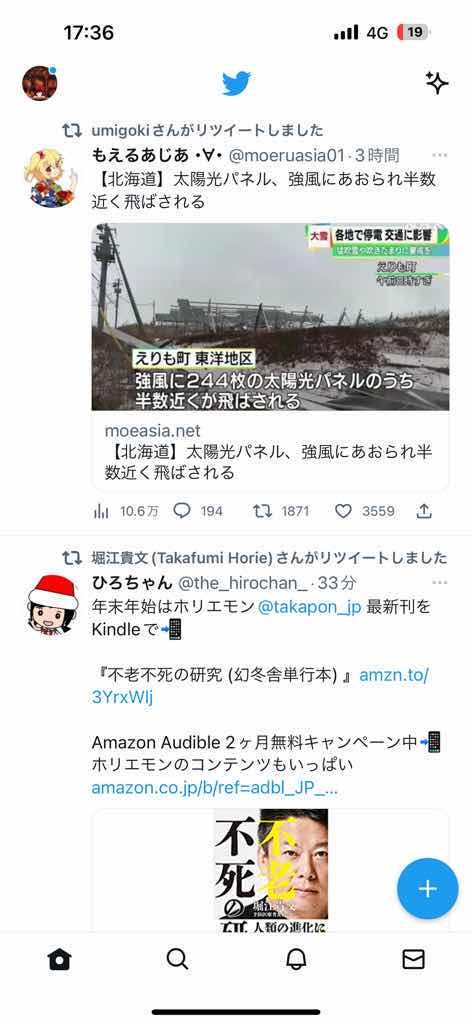The height and width of the screenshot is (1024, 472).
Task: Tap the Twitter bird logo
Action: point(236,84)
